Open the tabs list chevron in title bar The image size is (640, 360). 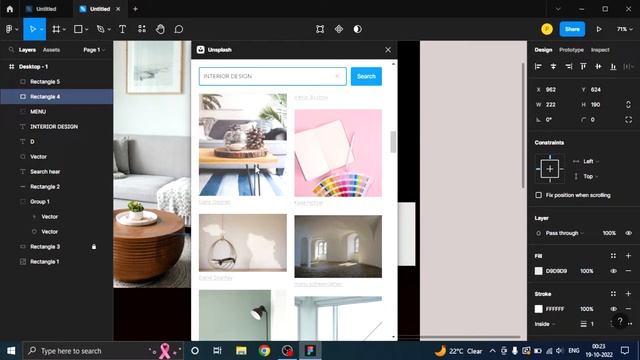tap(558, 9)
